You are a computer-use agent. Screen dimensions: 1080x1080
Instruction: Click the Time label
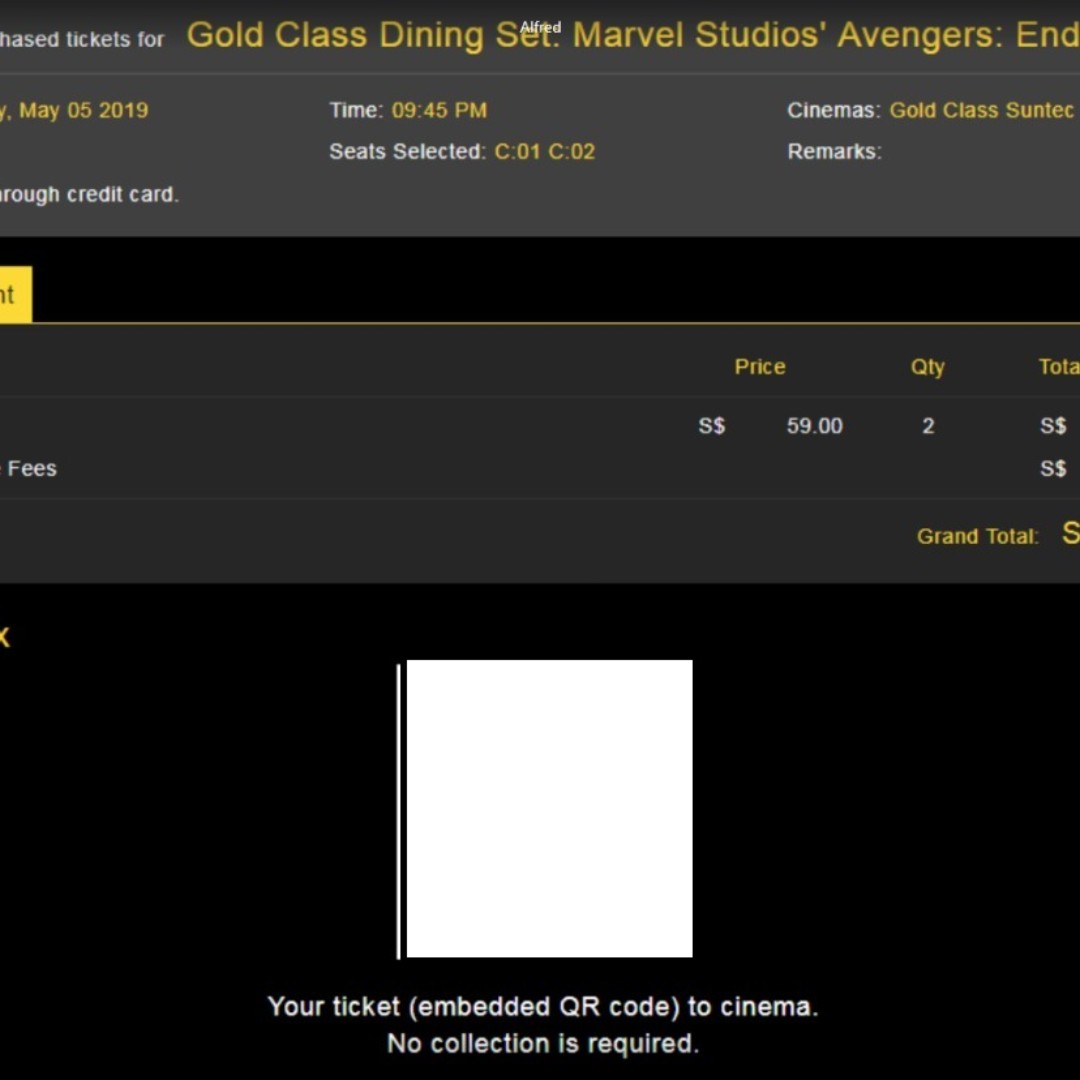356,110
